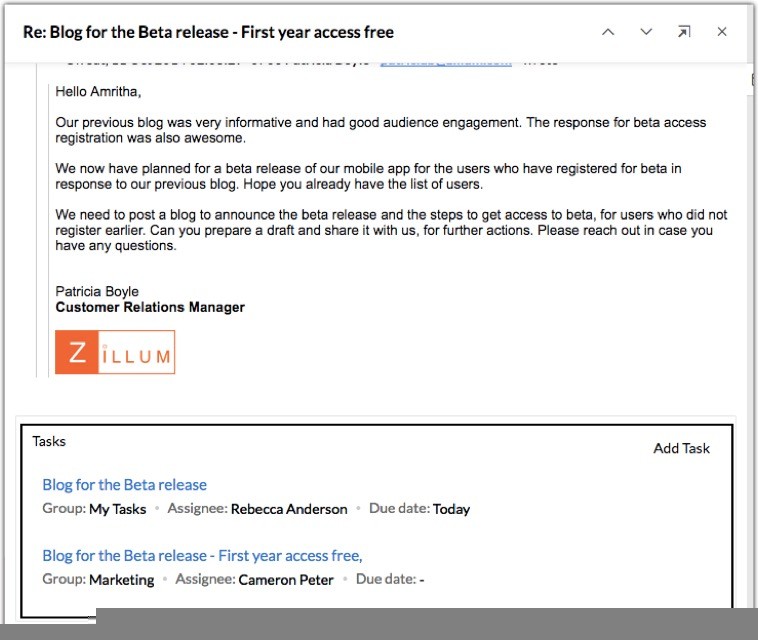Click the email subject title at top

pyautogui.click(x=208, y=32)
